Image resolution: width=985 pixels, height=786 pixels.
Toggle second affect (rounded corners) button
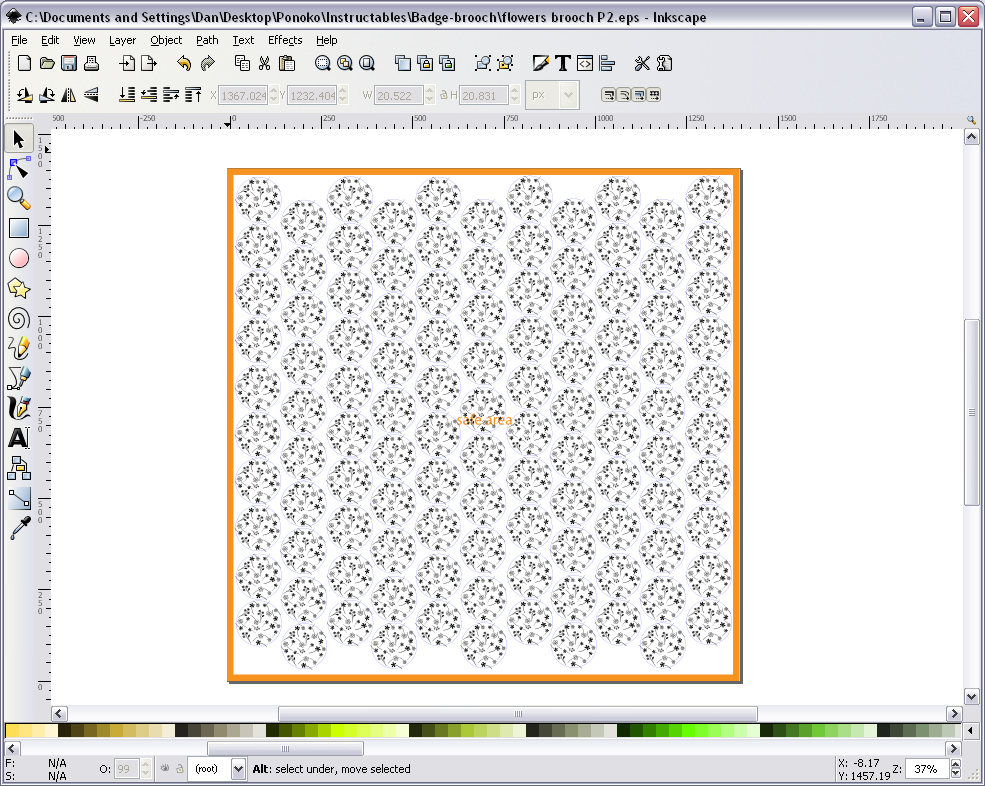click(x=623, y=95)
